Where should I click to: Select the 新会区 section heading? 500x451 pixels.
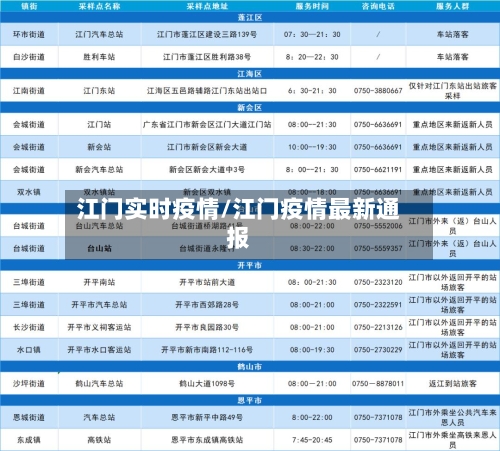click(250, 107)
